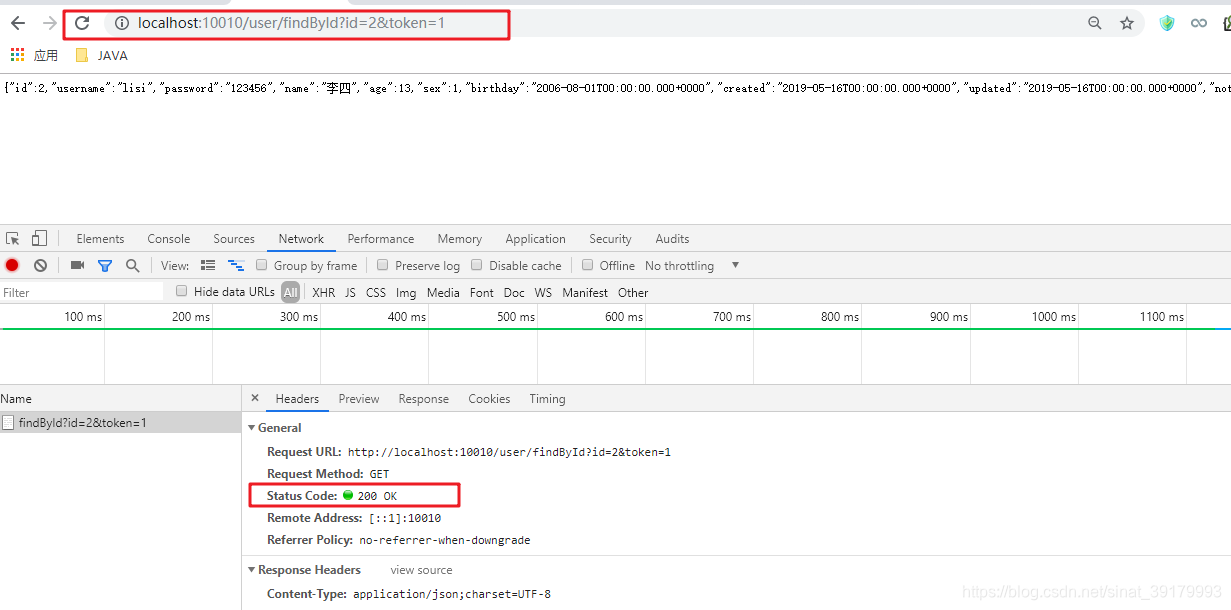Screen dimensions: 1231x610
Task: Clear the network log
Action: [40, 265]
